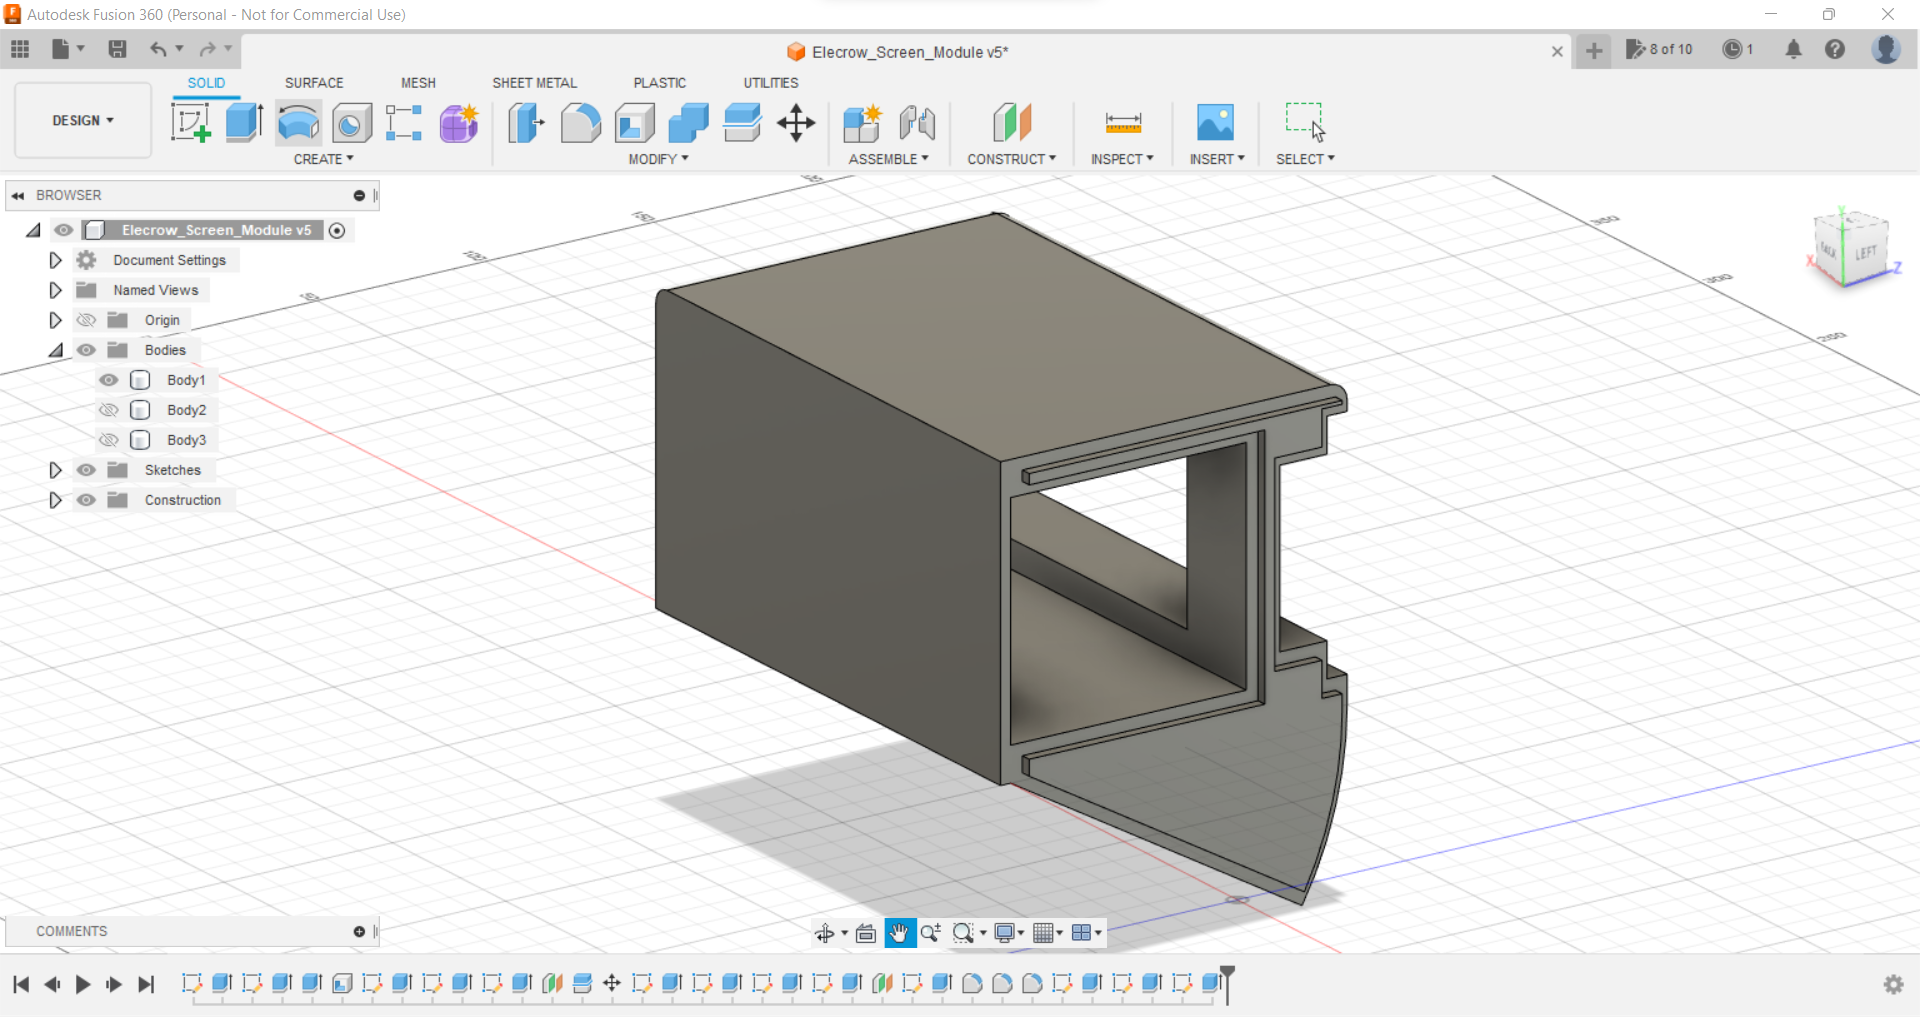Open the MODIFY dropdown menu
The height and width of the screenshot is (1017, 1920).
pos(658,159)
